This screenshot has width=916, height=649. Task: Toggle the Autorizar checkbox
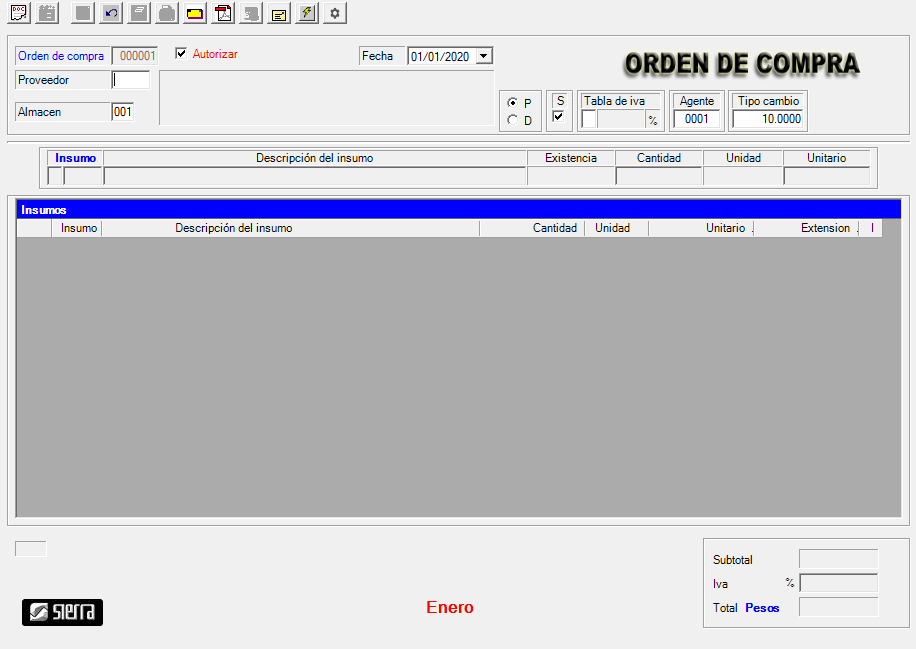point(181,54)
